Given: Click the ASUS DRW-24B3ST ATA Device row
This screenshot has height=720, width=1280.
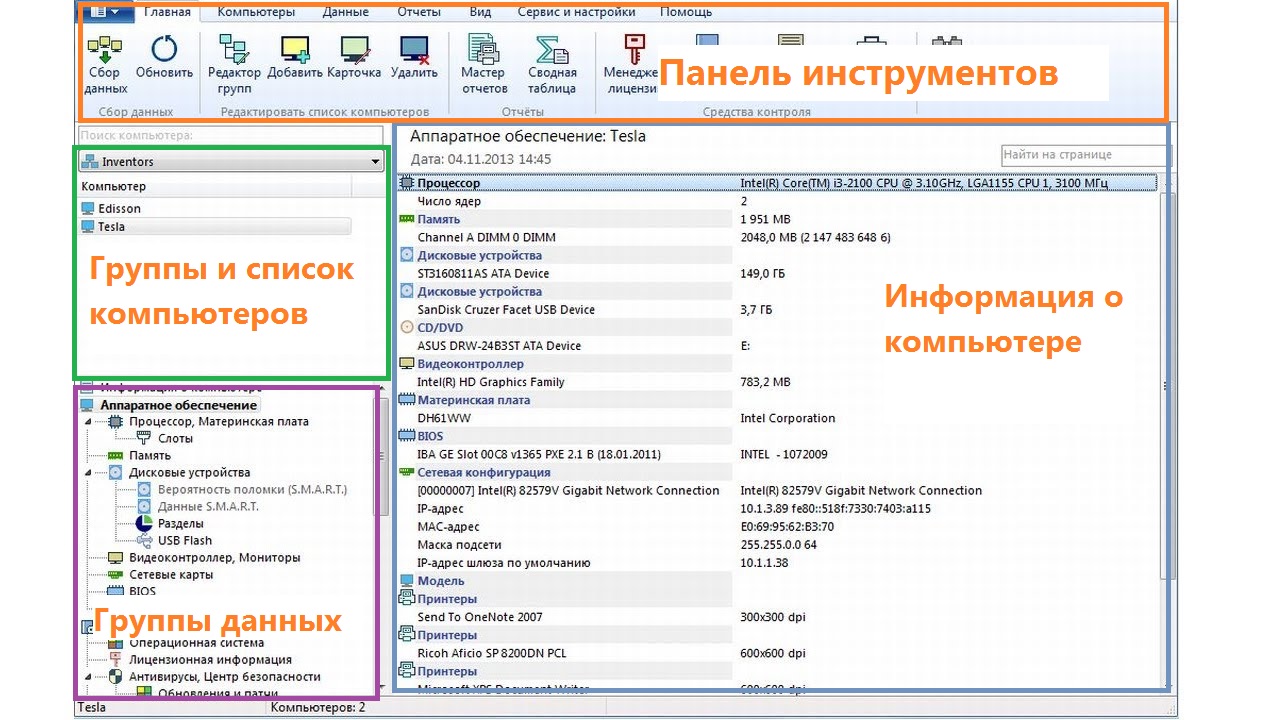Looking at the screenshot, I should point(778,345).
